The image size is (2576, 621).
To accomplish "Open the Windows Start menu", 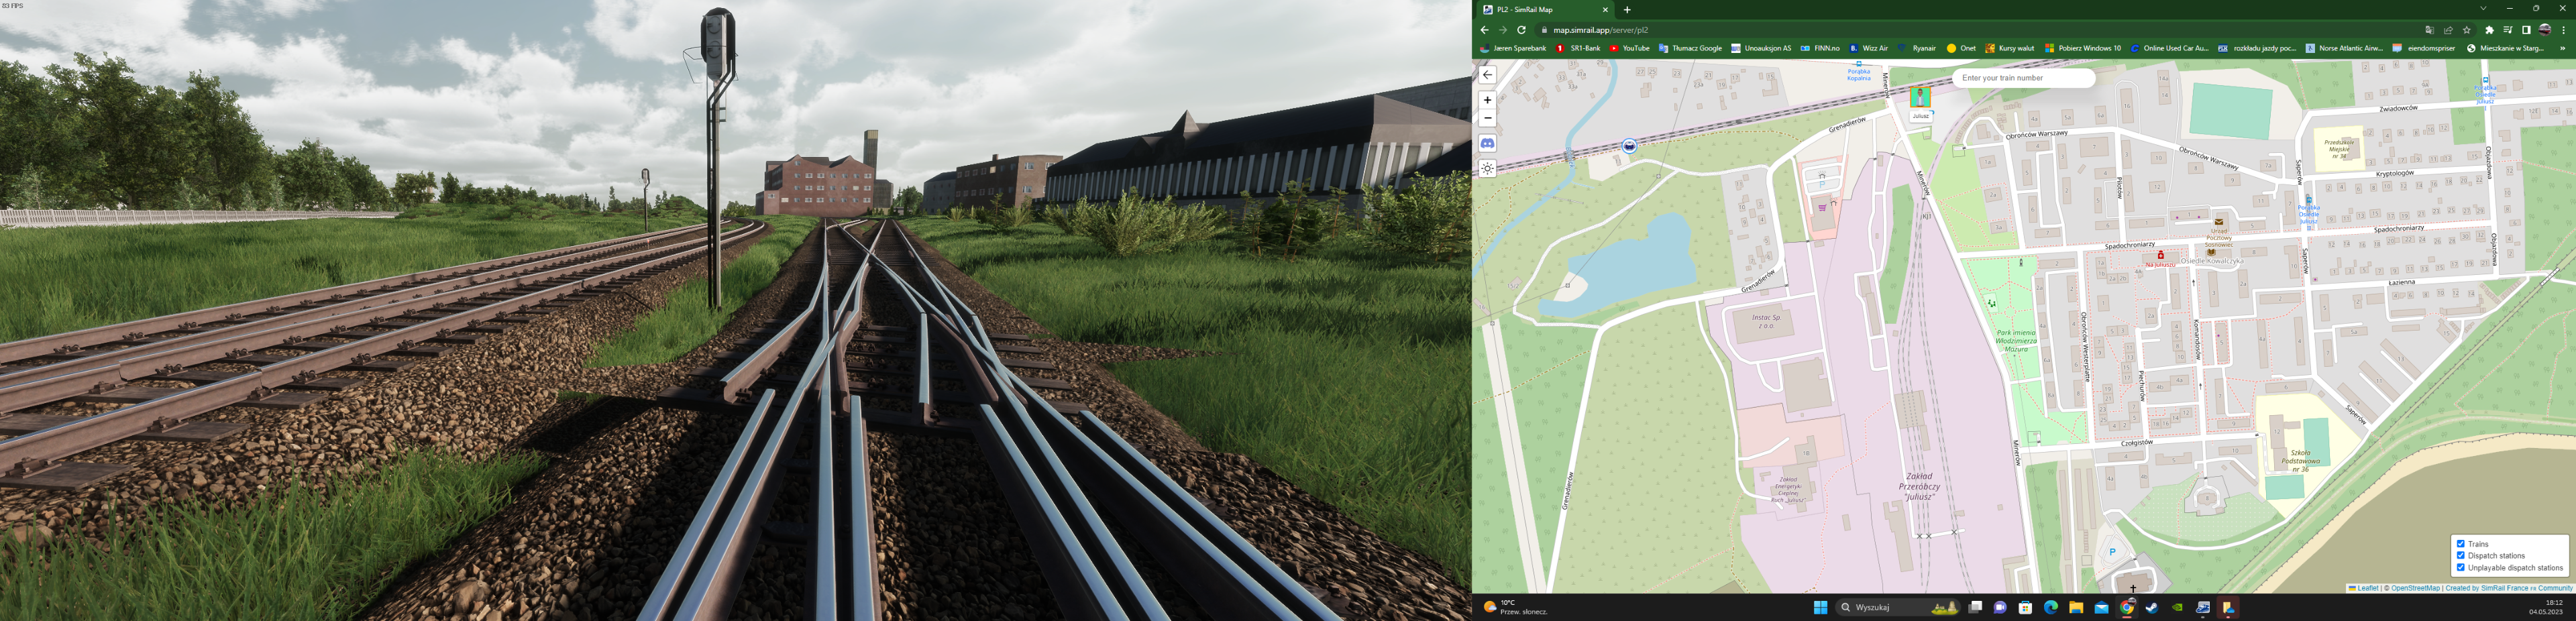I will (1820, 607).
